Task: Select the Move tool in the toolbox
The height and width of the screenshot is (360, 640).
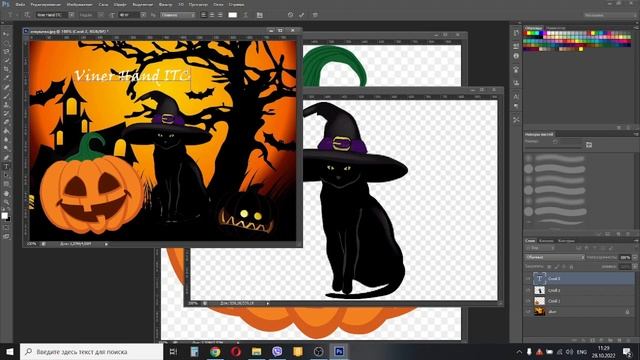Action: [6, 34]
